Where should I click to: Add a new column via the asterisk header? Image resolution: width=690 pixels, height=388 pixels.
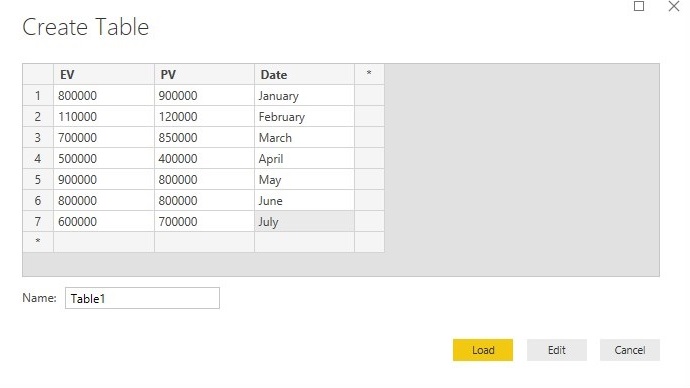[x=369, y=74]
